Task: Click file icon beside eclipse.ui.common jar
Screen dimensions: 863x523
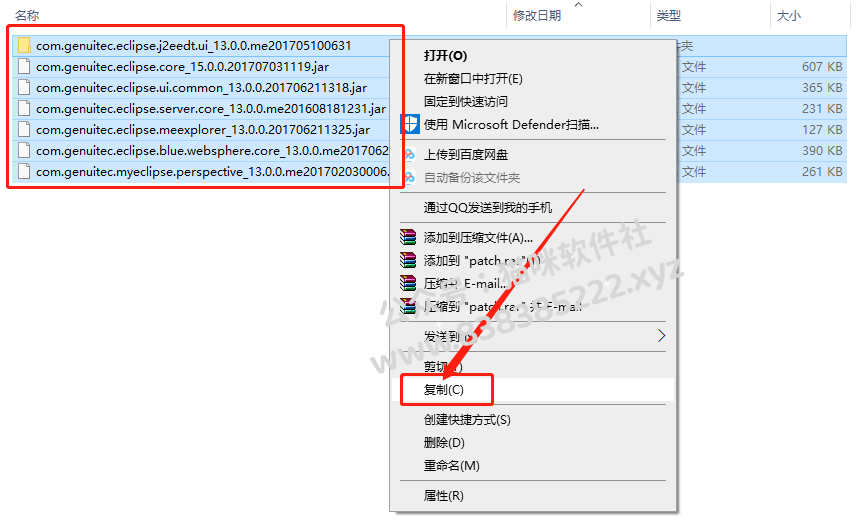Action: point(24,88)
